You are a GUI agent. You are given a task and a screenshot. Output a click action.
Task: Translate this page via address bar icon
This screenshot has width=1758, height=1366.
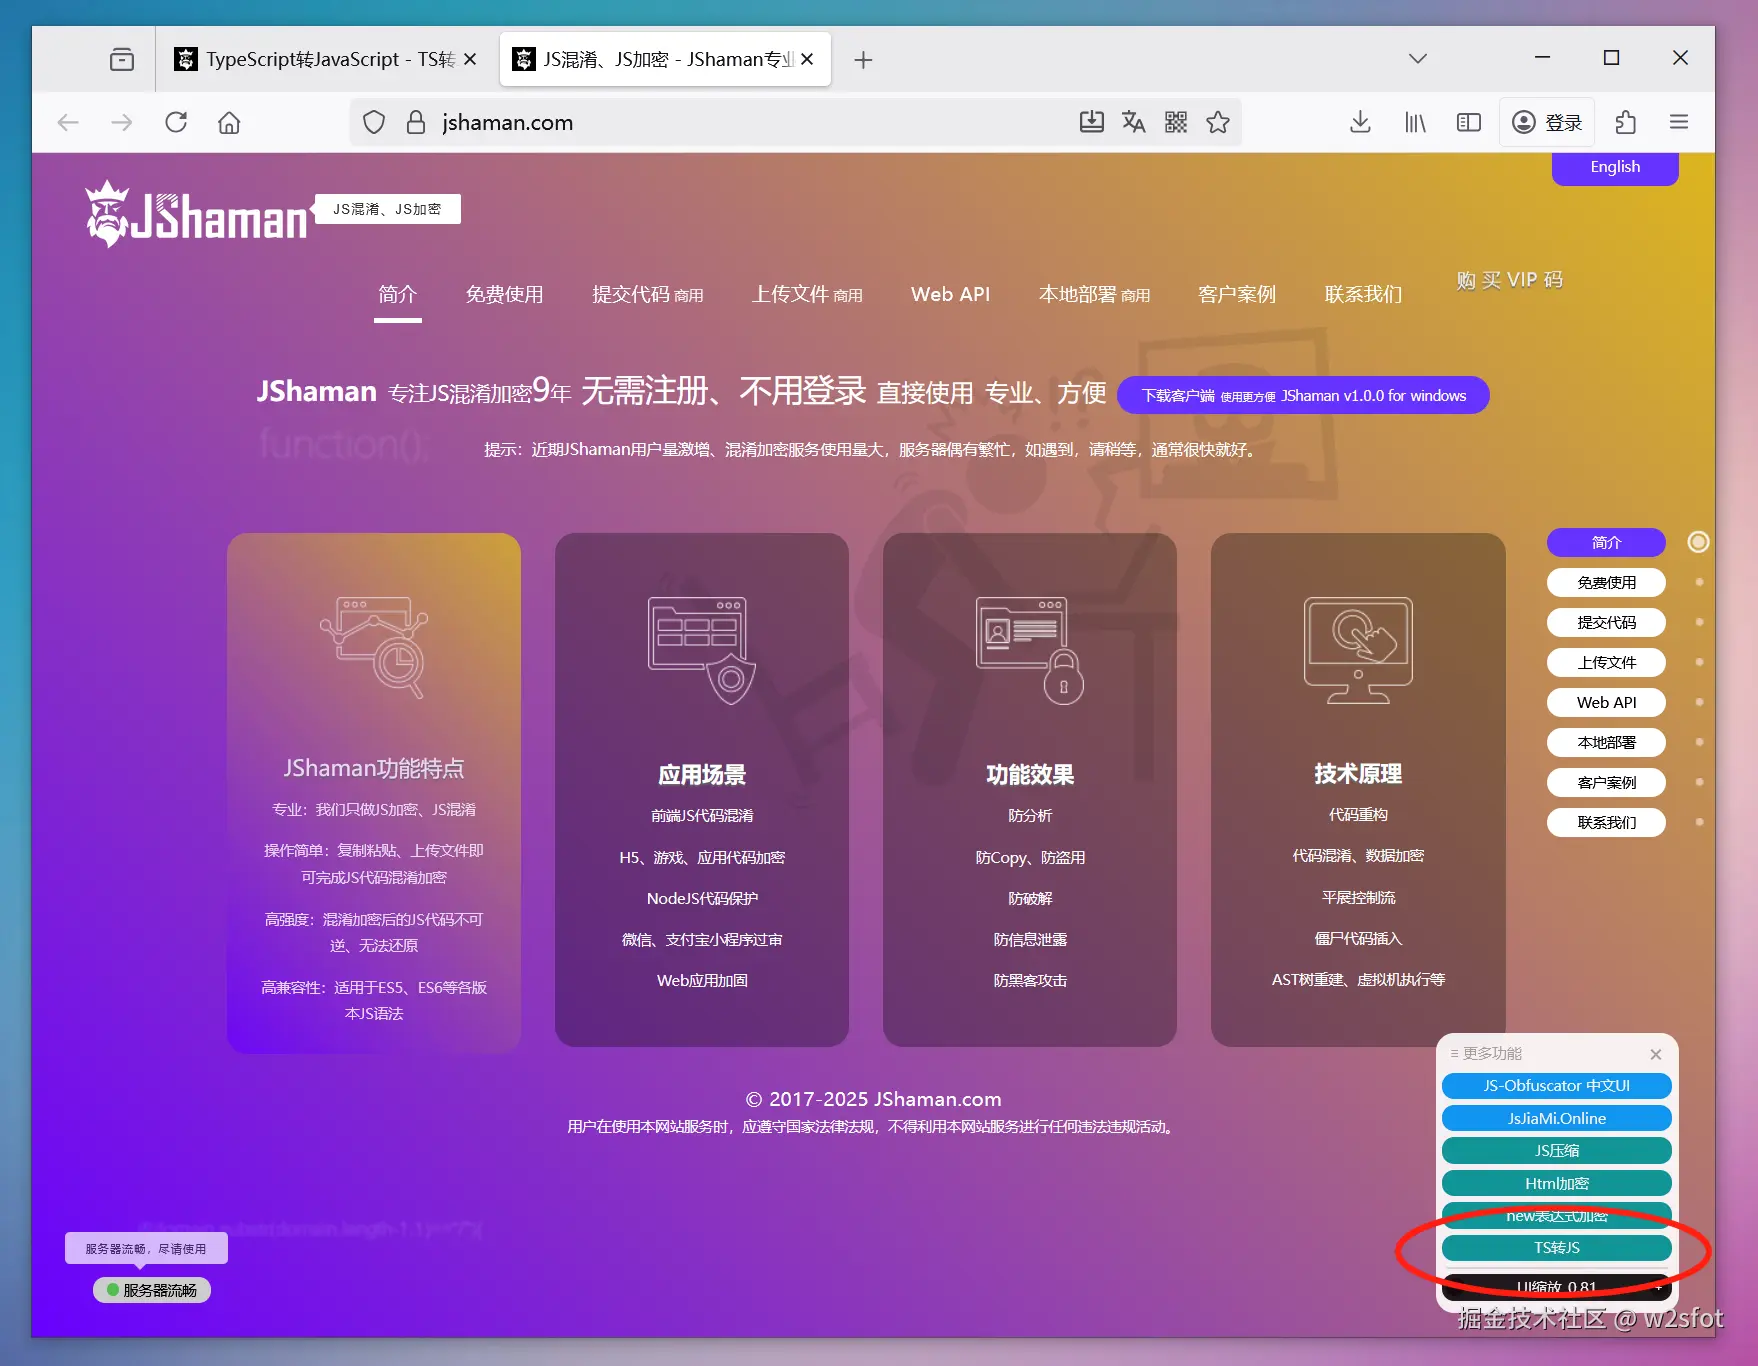(1133, 123)
